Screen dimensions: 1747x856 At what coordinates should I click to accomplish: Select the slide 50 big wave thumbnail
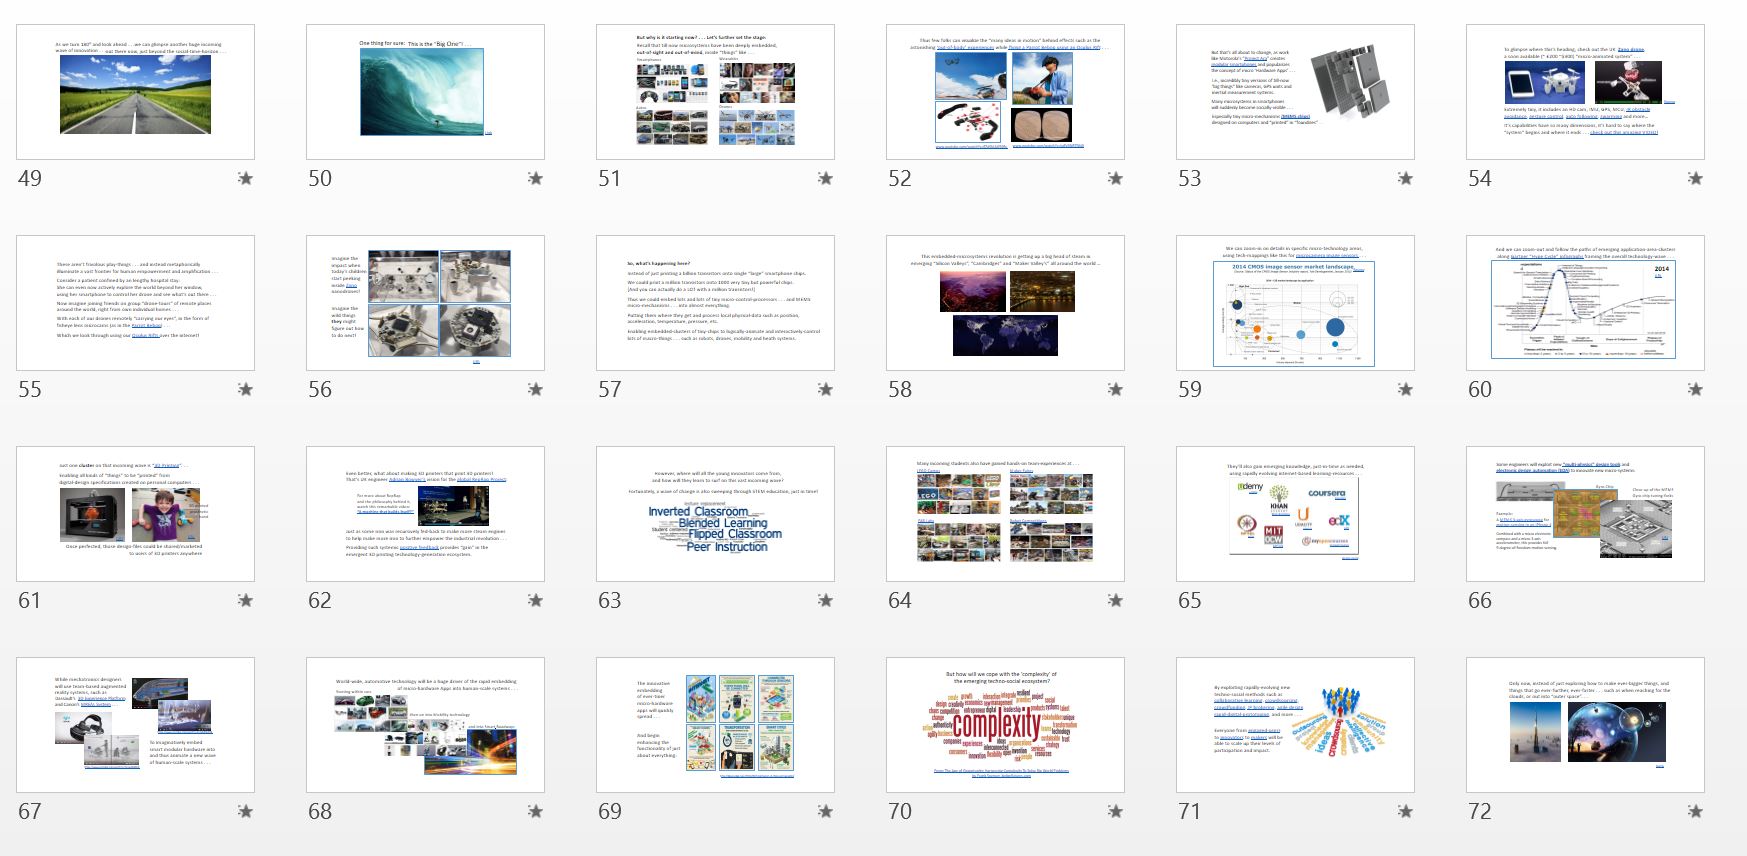[x=425, y=92]
